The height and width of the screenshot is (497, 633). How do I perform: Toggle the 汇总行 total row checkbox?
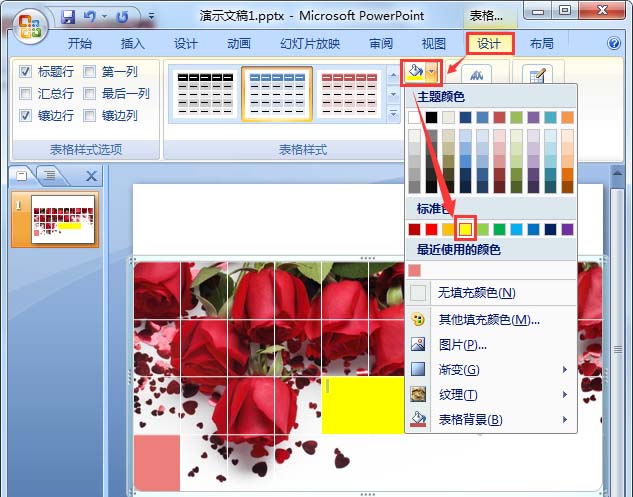25,94
